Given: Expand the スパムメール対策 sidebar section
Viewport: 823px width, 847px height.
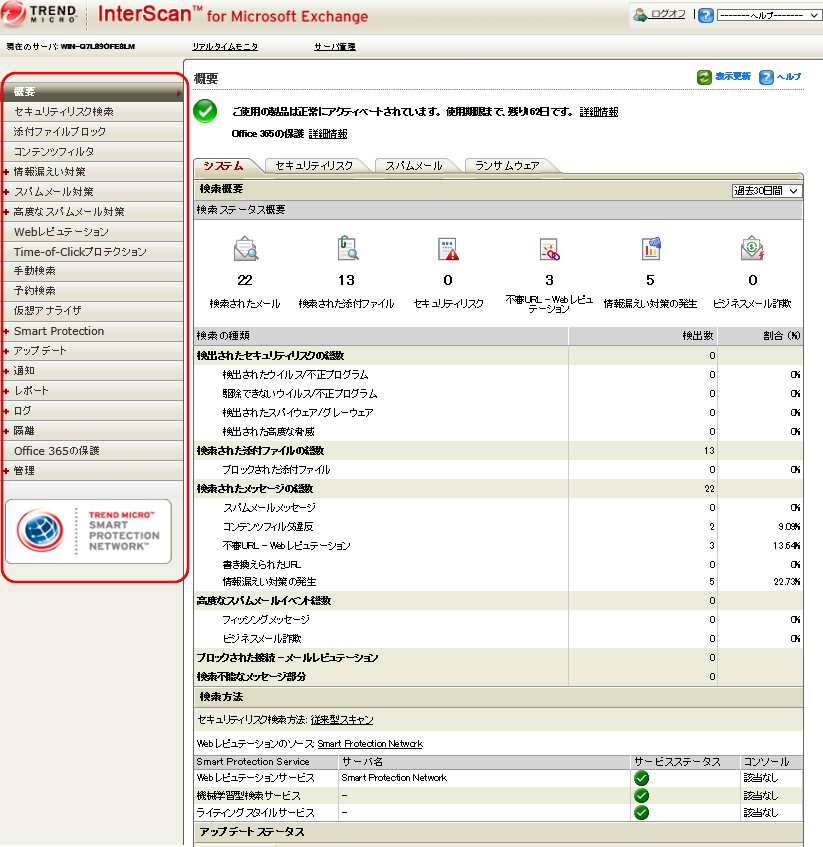Looking at the screenshot, I should (8, 192).
